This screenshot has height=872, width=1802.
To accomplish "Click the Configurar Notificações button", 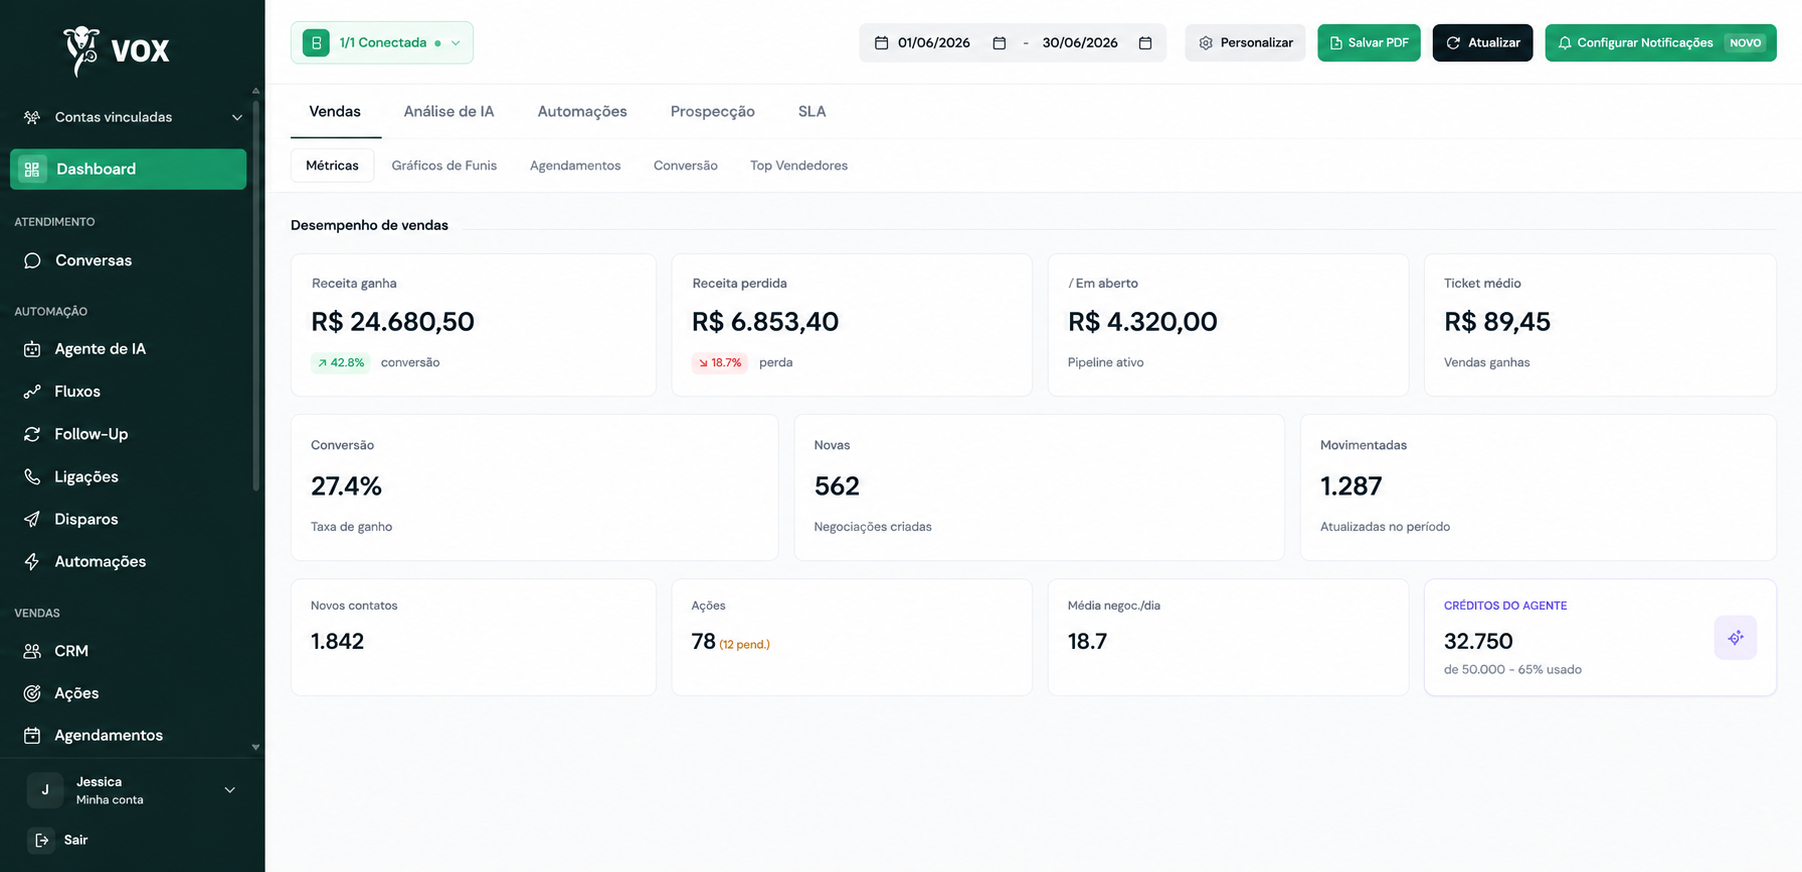I will point(1660,43).
